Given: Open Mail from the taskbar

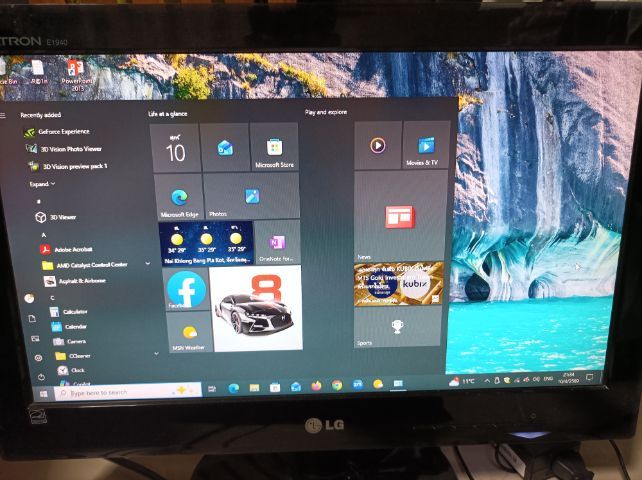Looking at the screenshot, I should tap(296, 386).
